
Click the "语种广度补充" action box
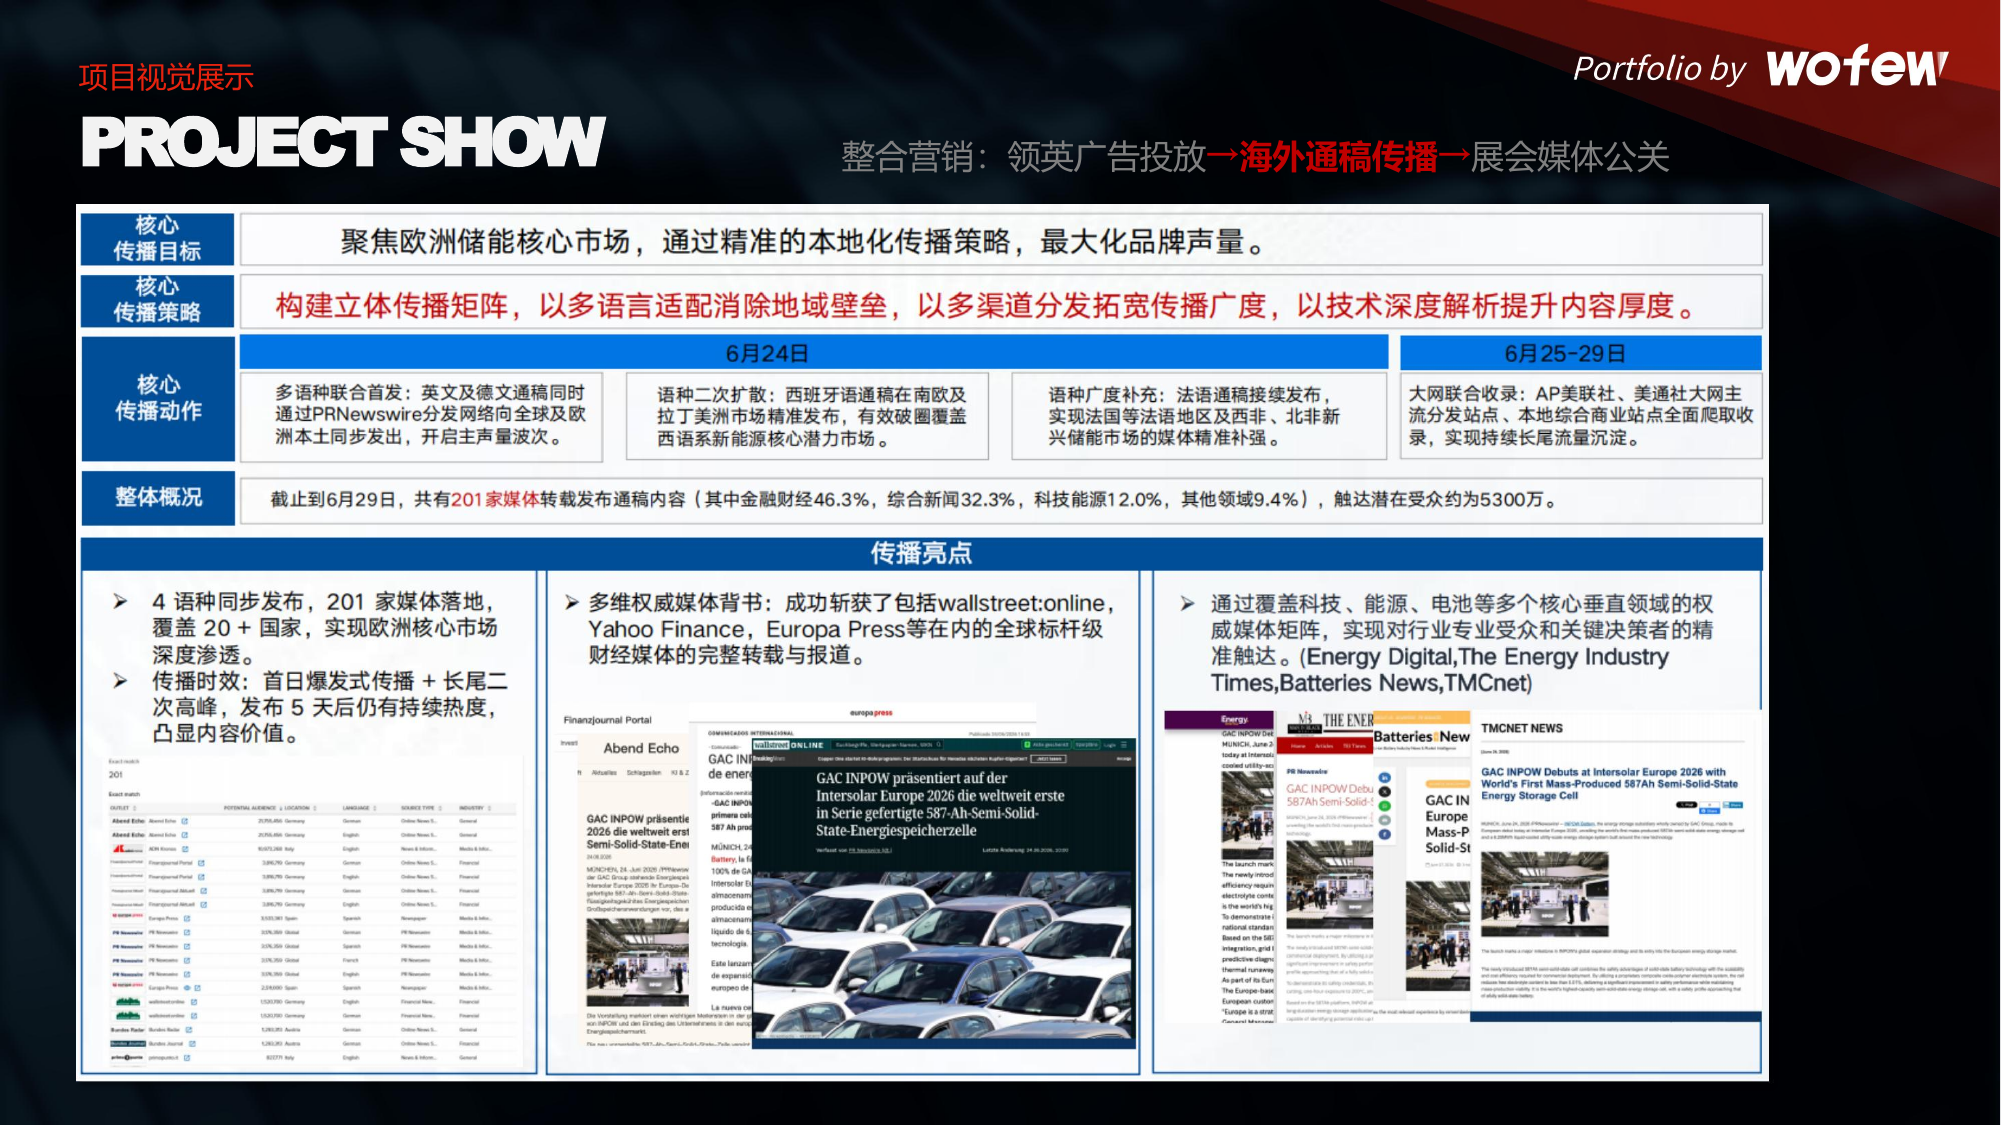(x=1199, y=415)
